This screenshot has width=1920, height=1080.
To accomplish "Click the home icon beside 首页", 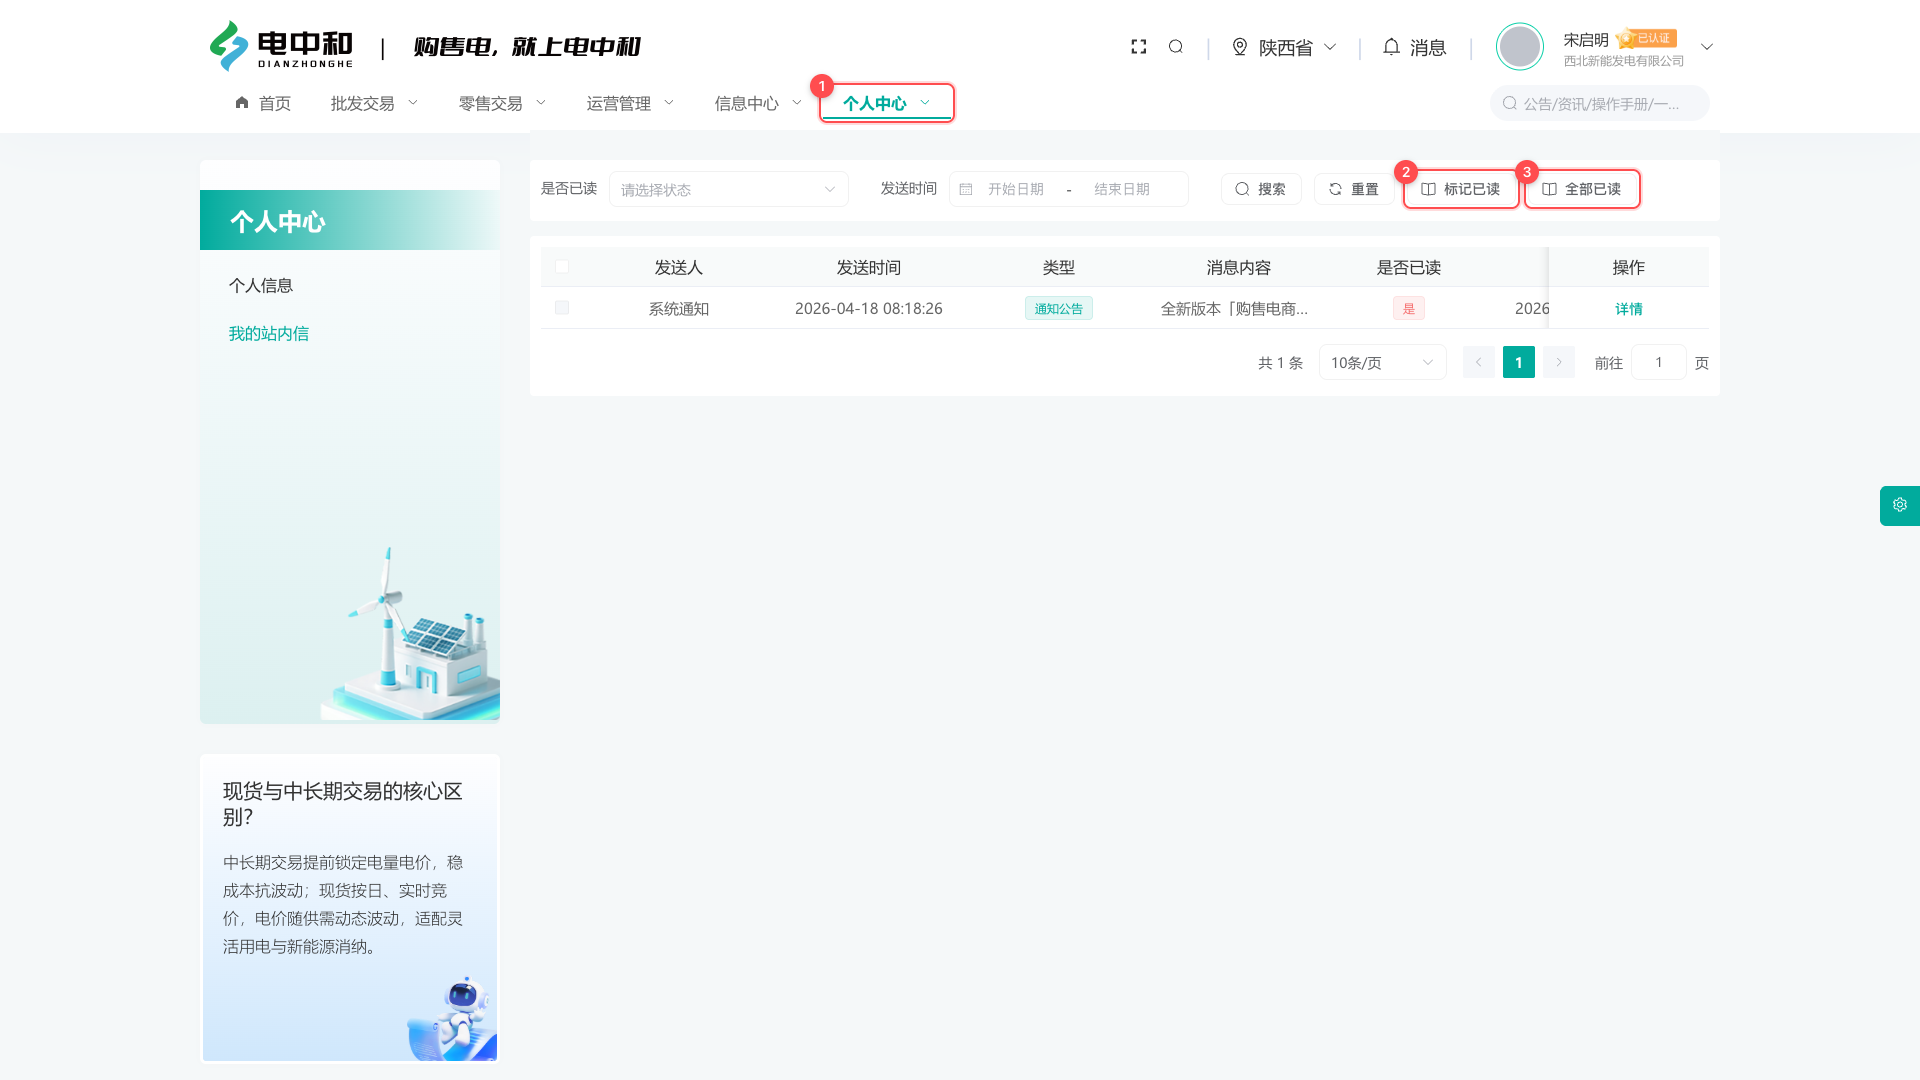I will pyautogui.click(x=242, y=103).
